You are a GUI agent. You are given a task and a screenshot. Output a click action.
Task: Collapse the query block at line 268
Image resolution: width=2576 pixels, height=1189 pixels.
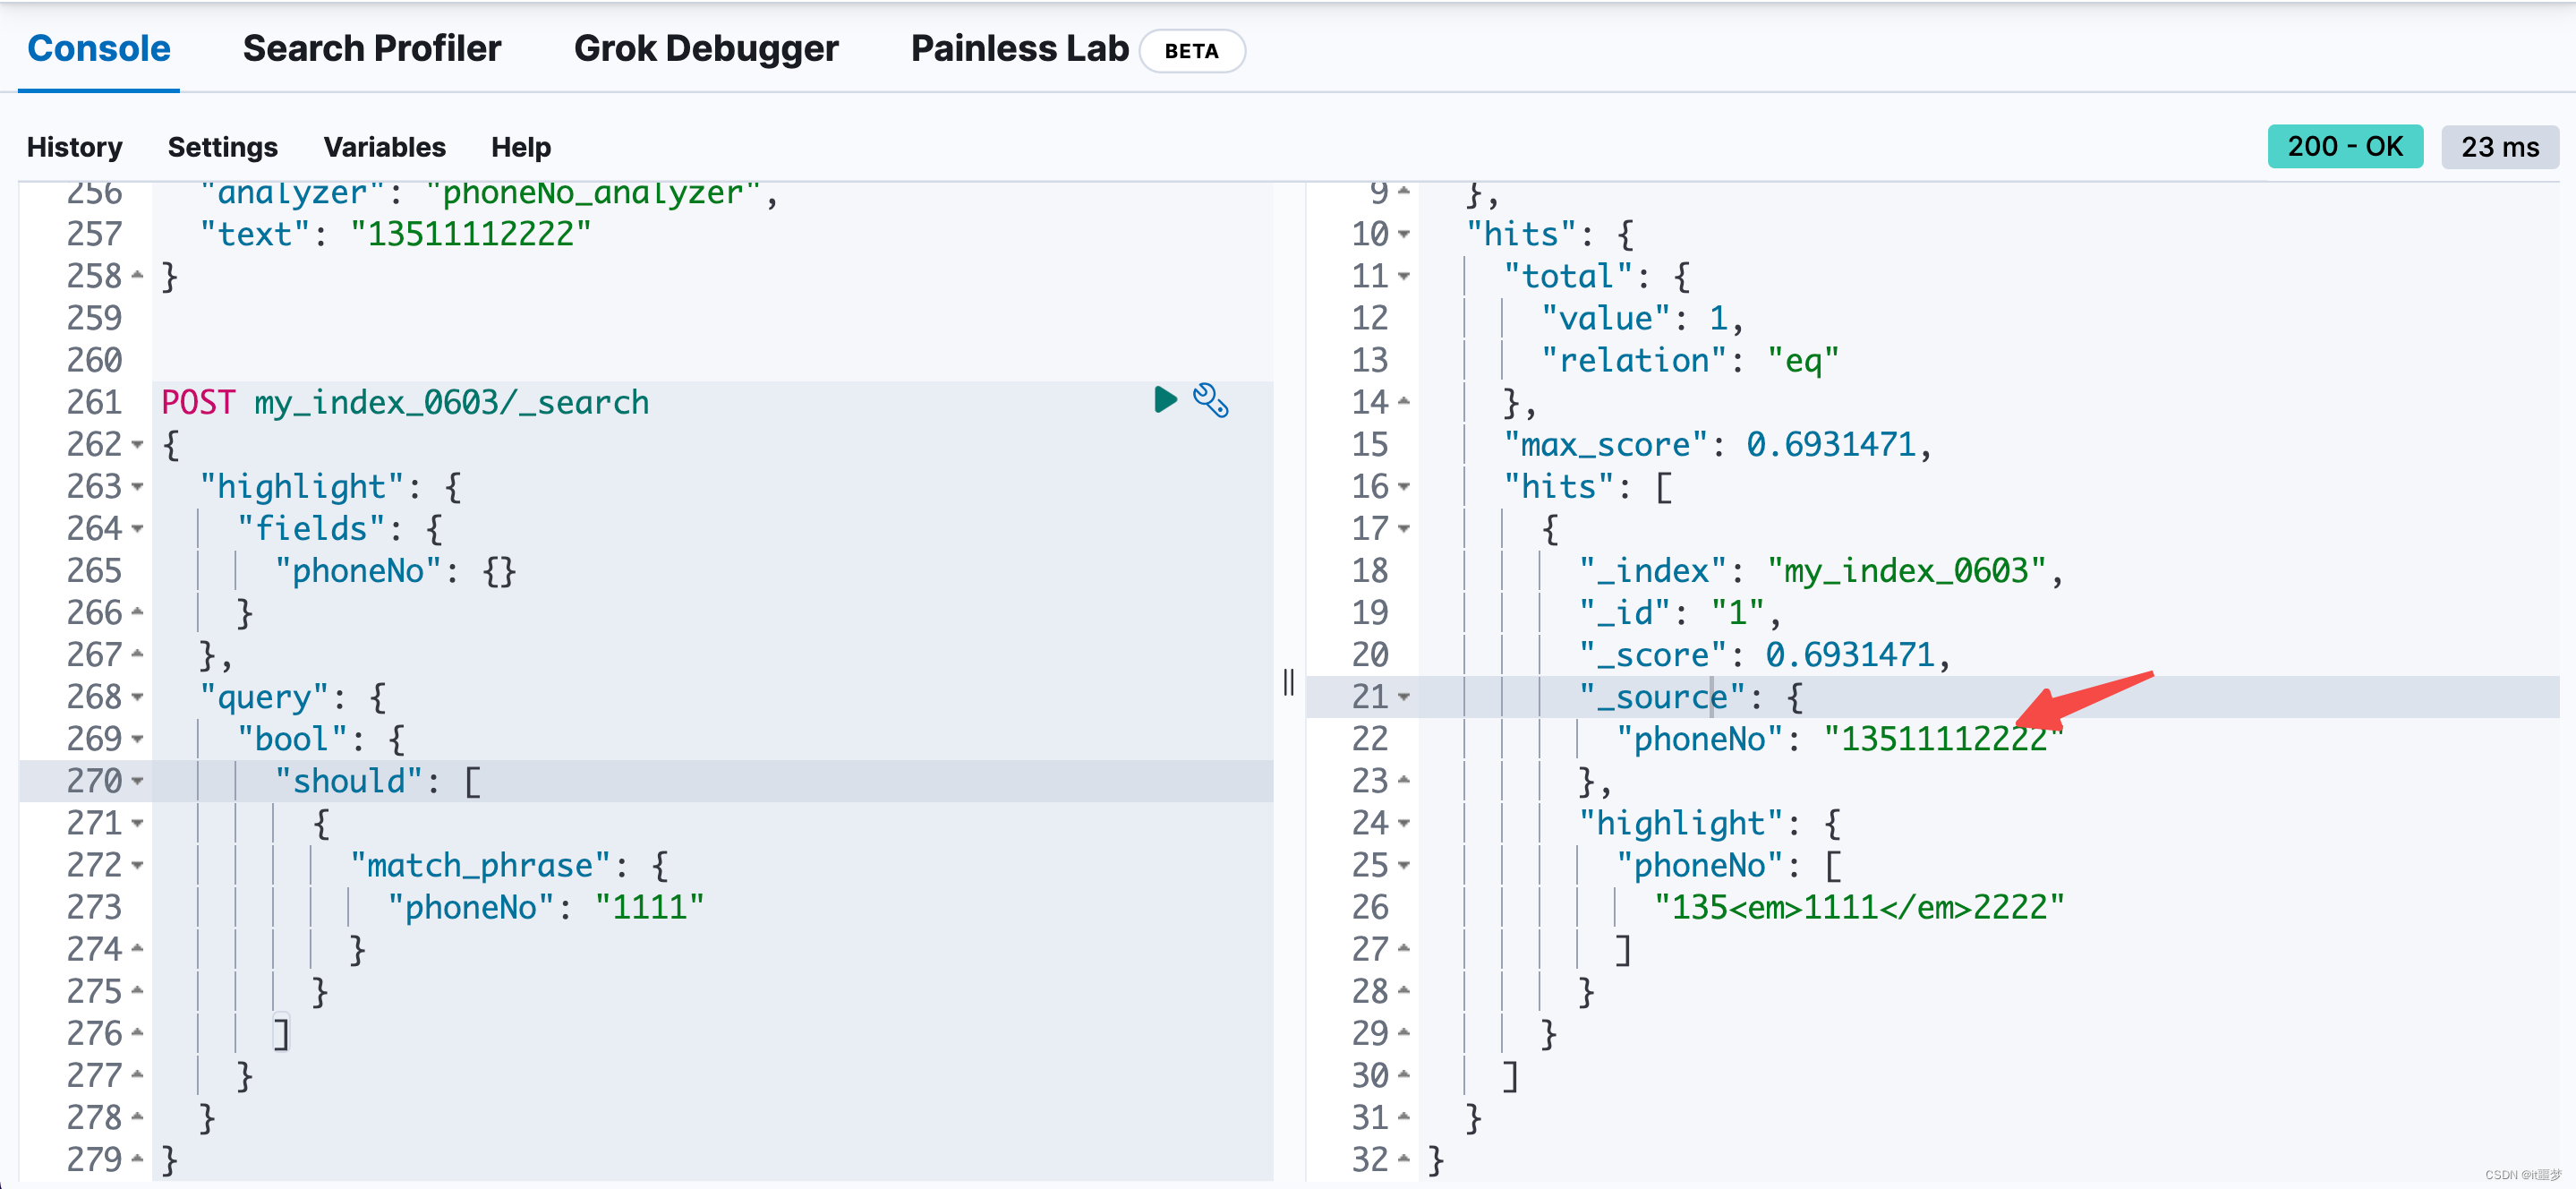click(137, 697)
